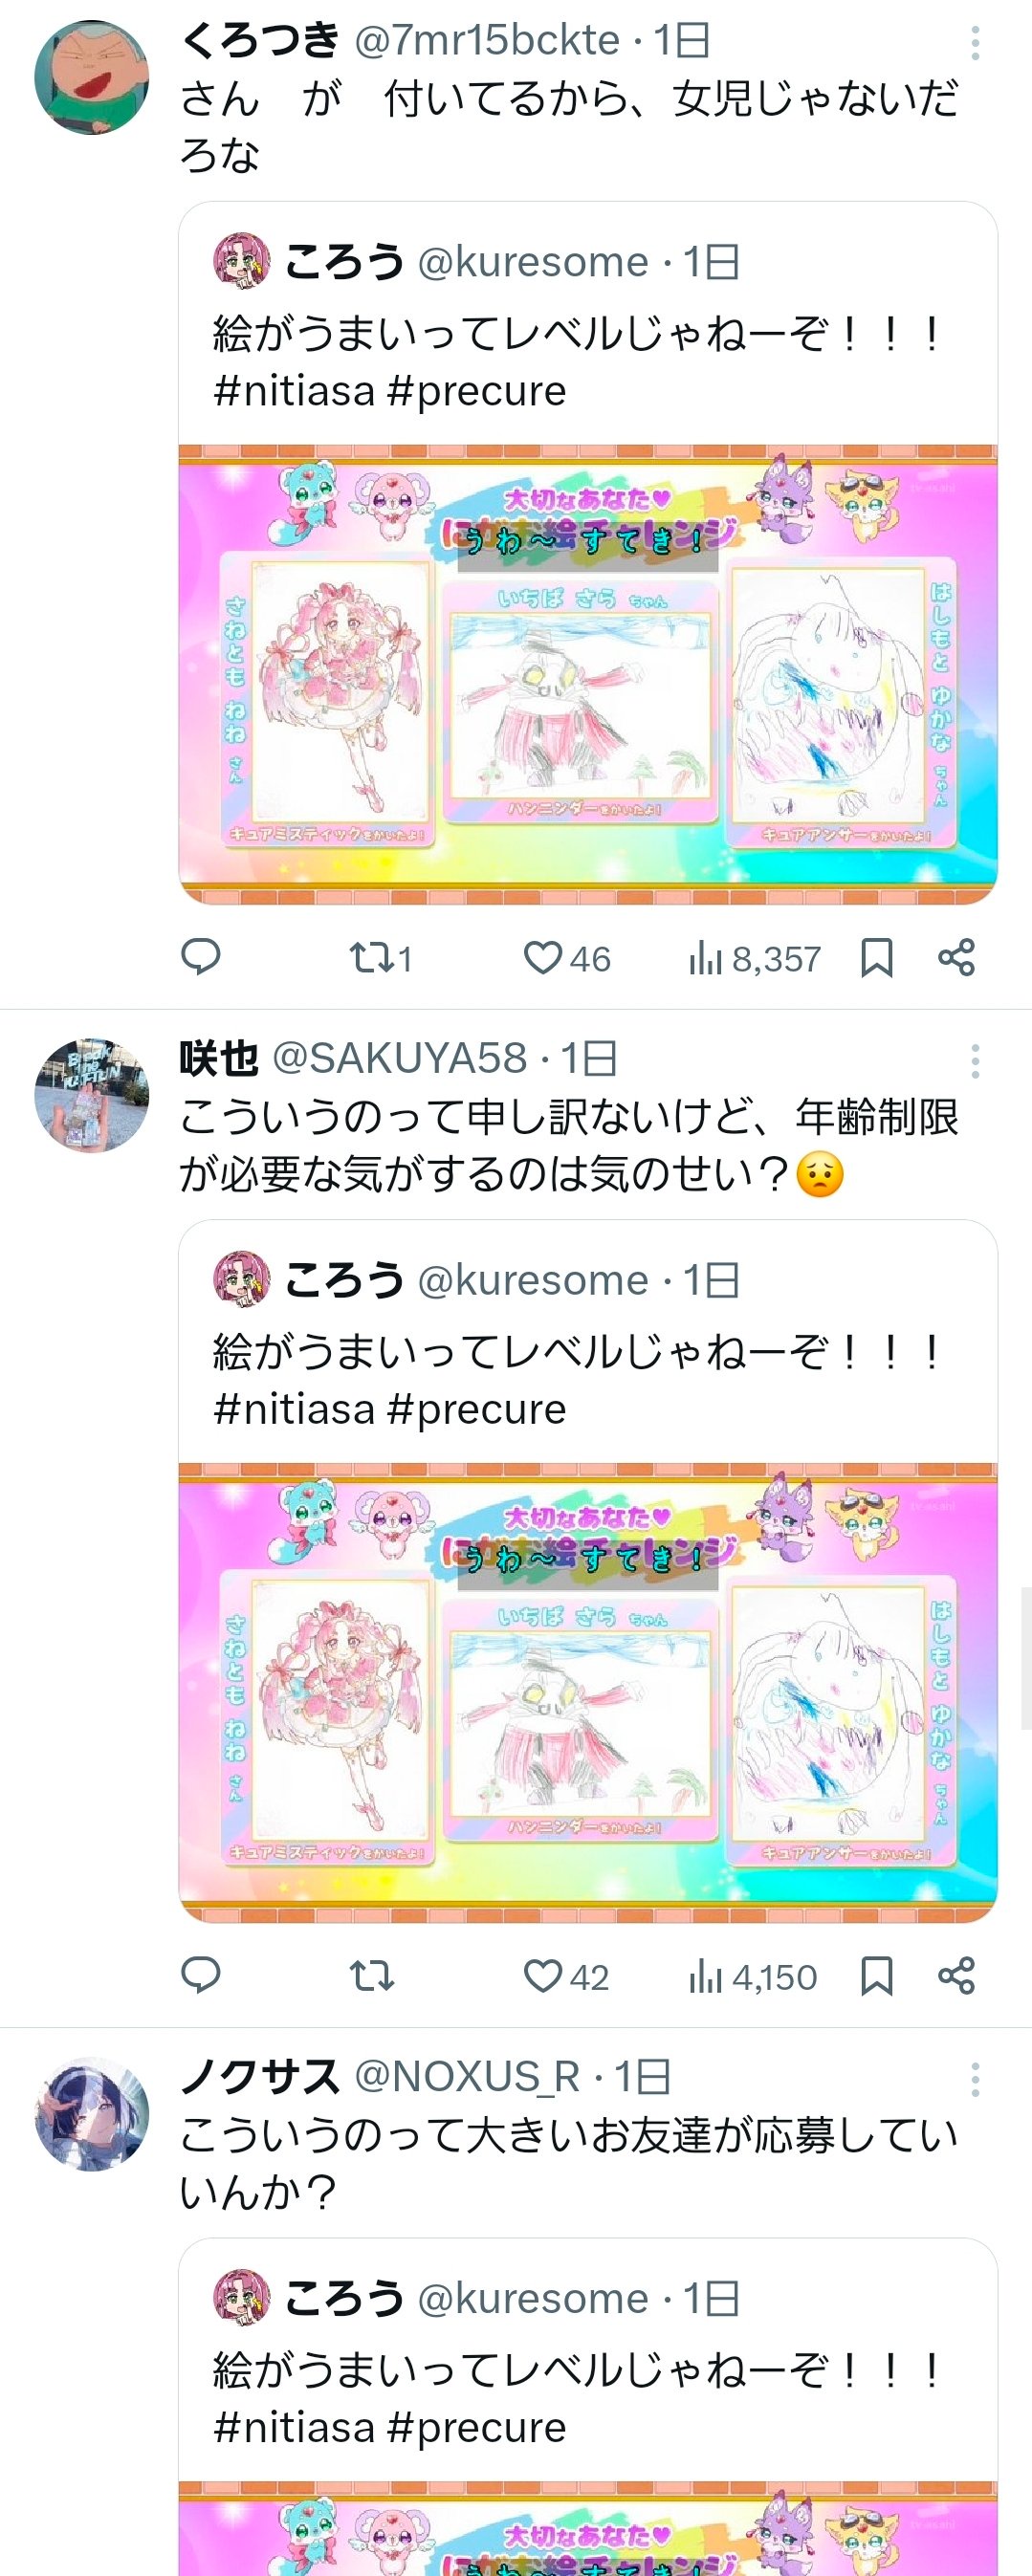
Task: View analytics showing 4,150 views
Action: pyautogui.click(x=752, y=1976)
